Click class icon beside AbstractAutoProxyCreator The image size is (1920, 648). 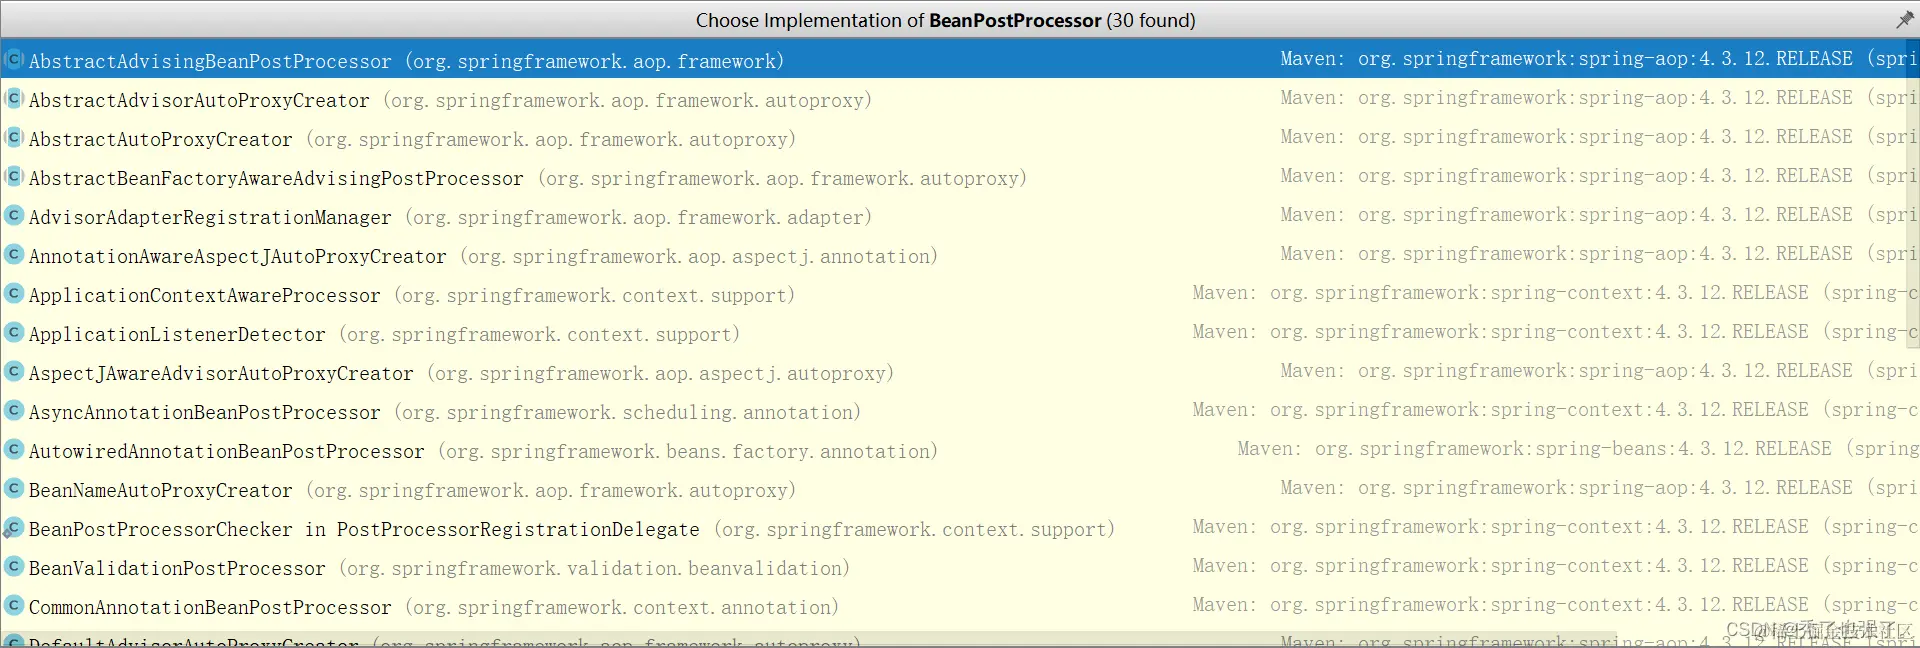14,138
